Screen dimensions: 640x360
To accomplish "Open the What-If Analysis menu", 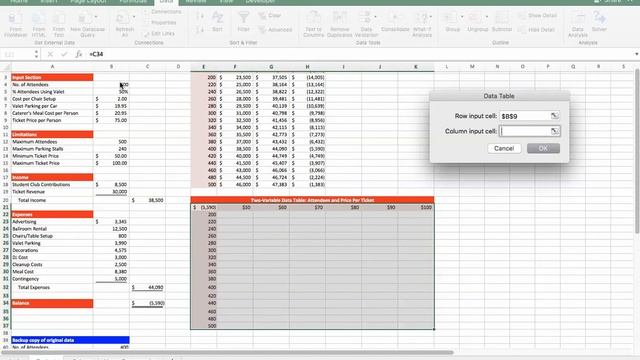I will pyautogui.click(x=422, y=24).
